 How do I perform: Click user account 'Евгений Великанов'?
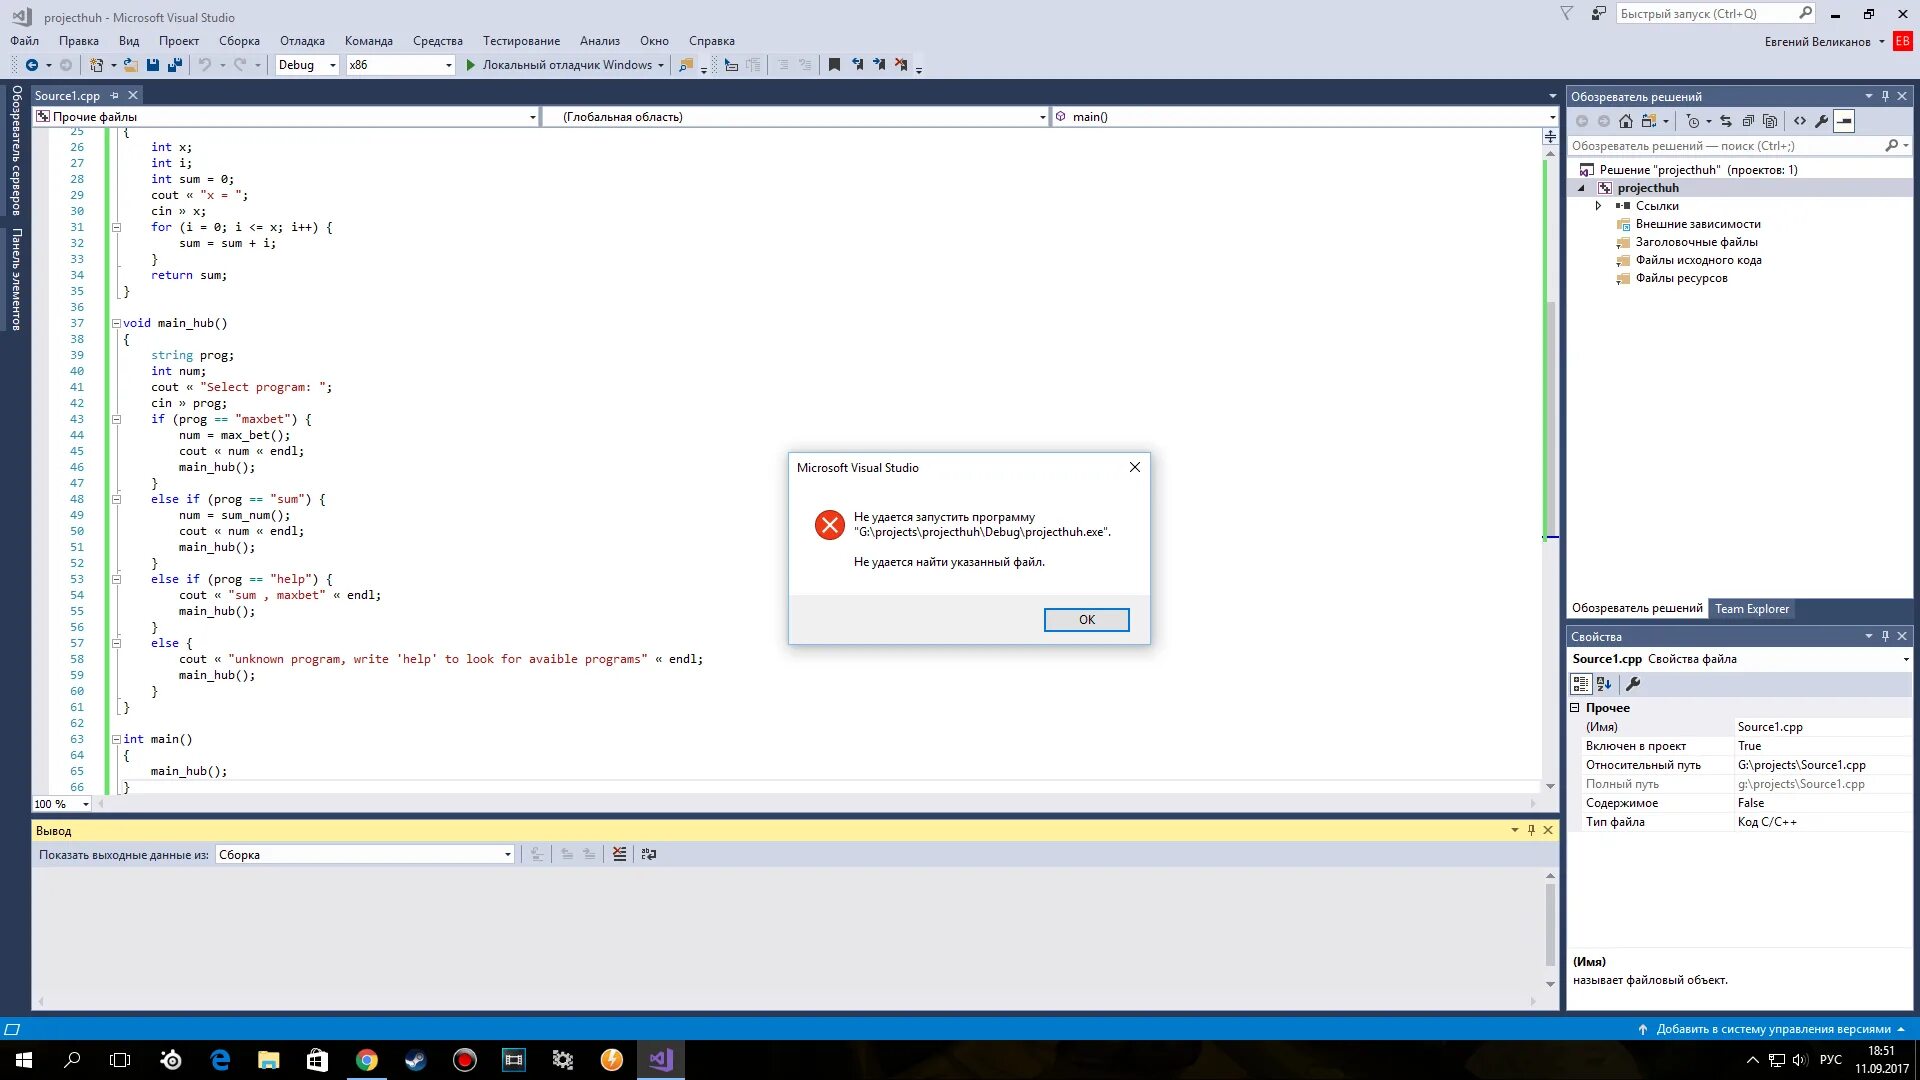tap(1817, 42)
